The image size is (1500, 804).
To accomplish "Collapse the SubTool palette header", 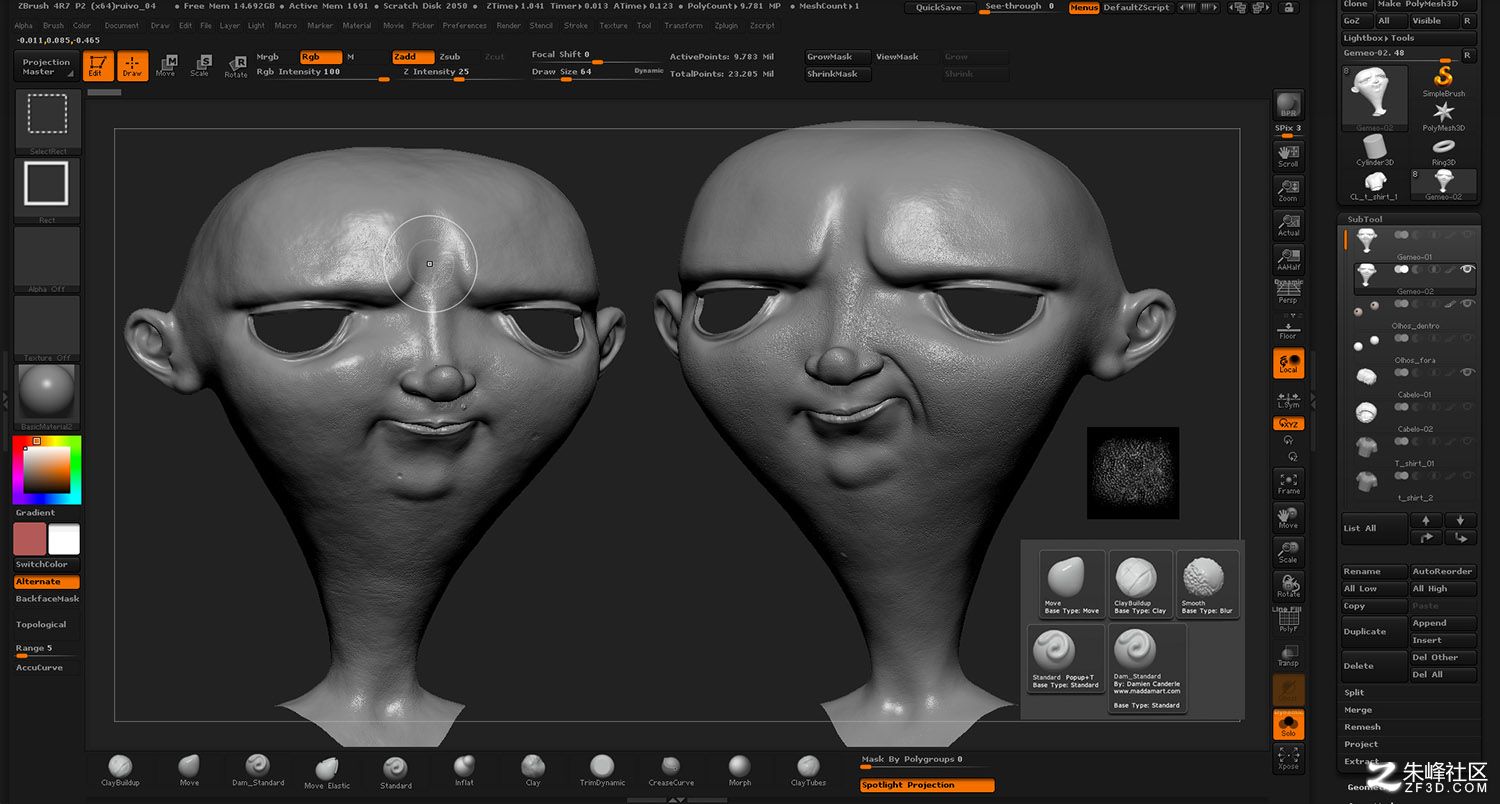I will click(x=1365, y=219).
